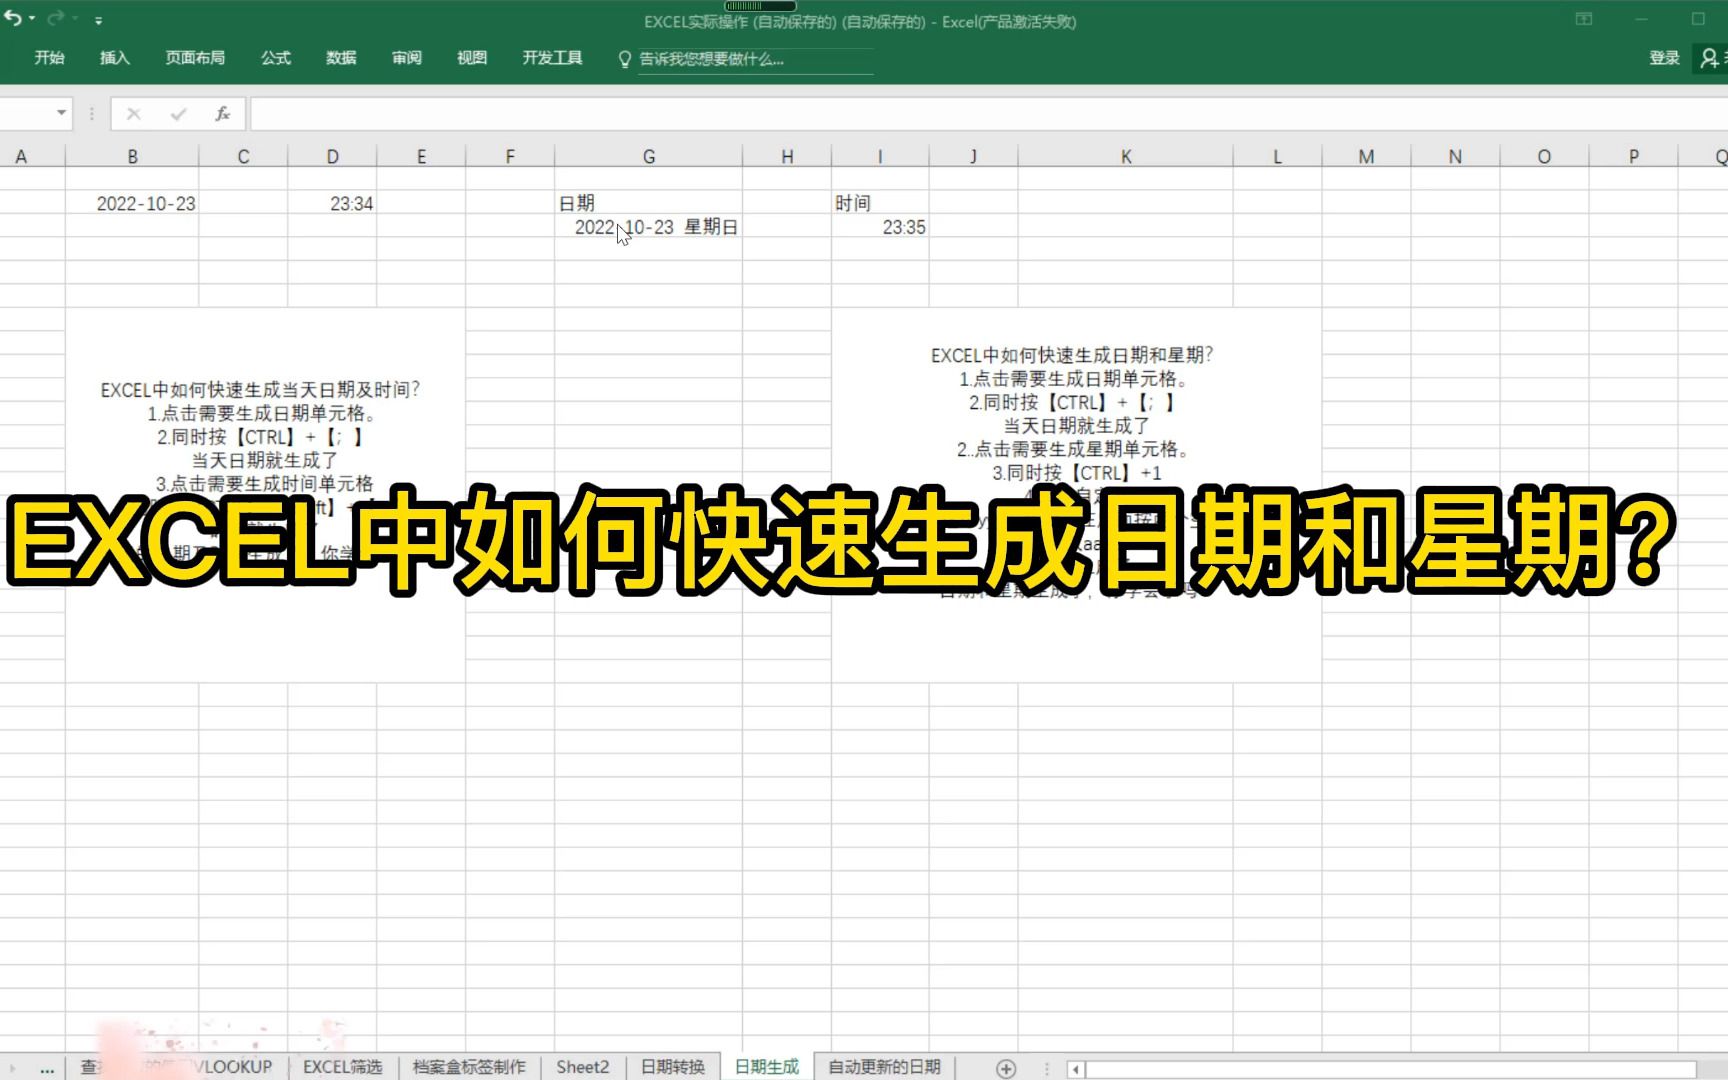Click the 登录 sign-in link
The height and width of the screenshot is (1080, 1728).
pyautogui.click(x=1664, y=58)
